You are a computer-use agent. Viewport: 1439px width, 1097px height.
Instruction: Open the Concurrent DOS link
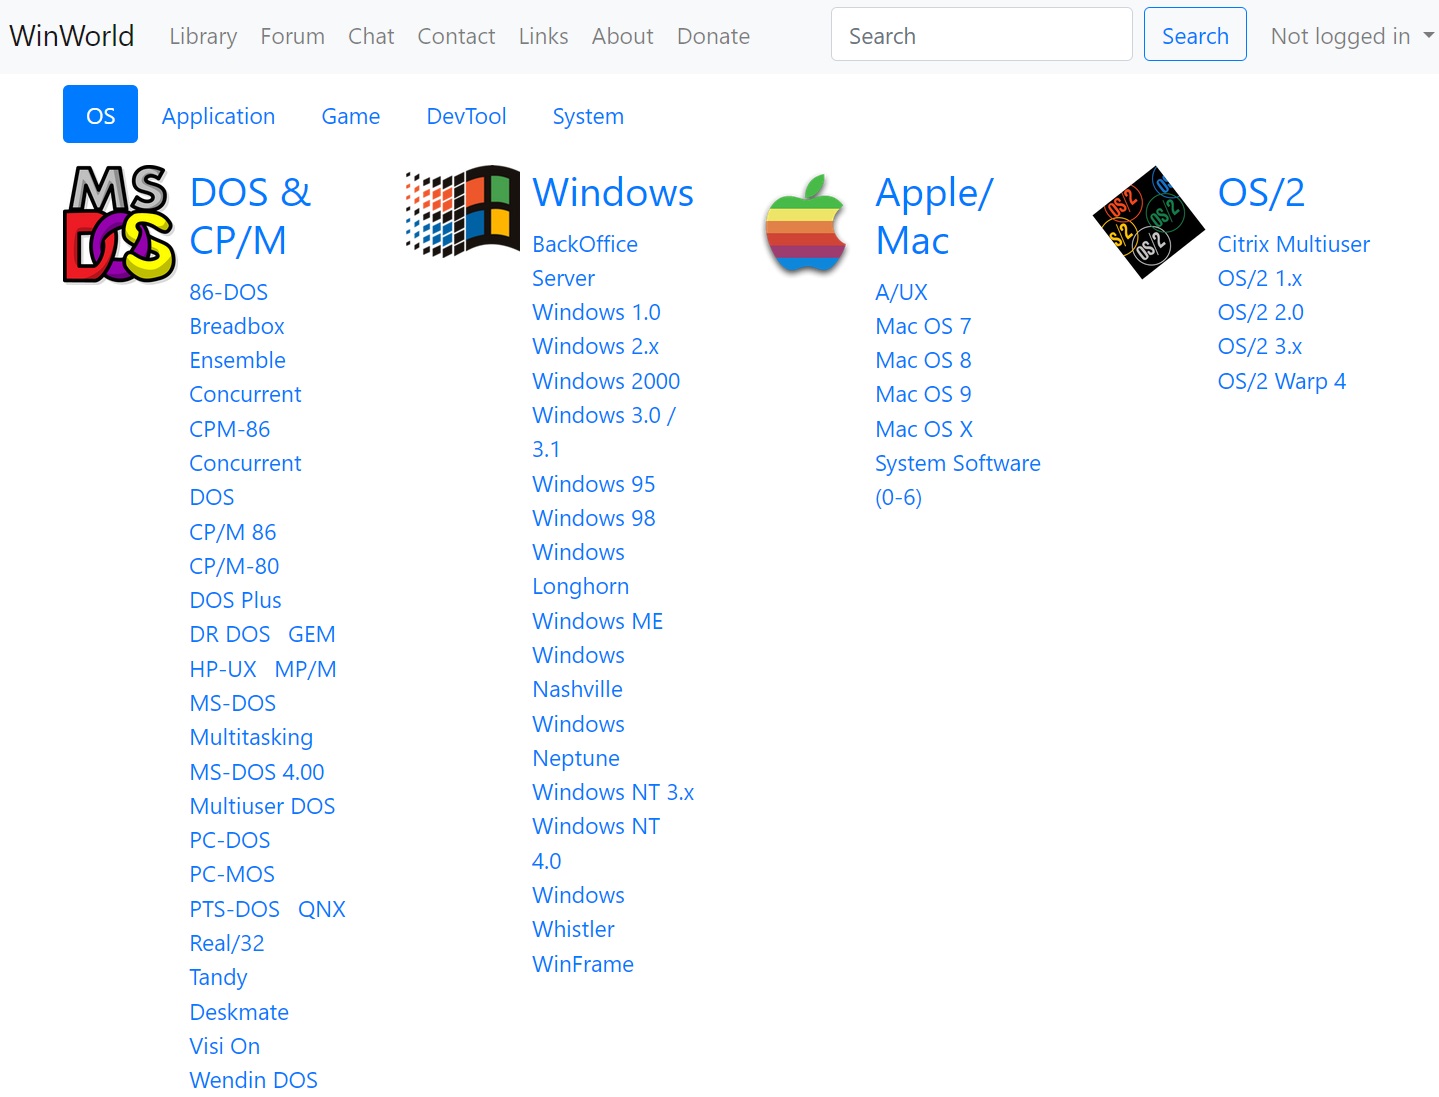[245, 480]
